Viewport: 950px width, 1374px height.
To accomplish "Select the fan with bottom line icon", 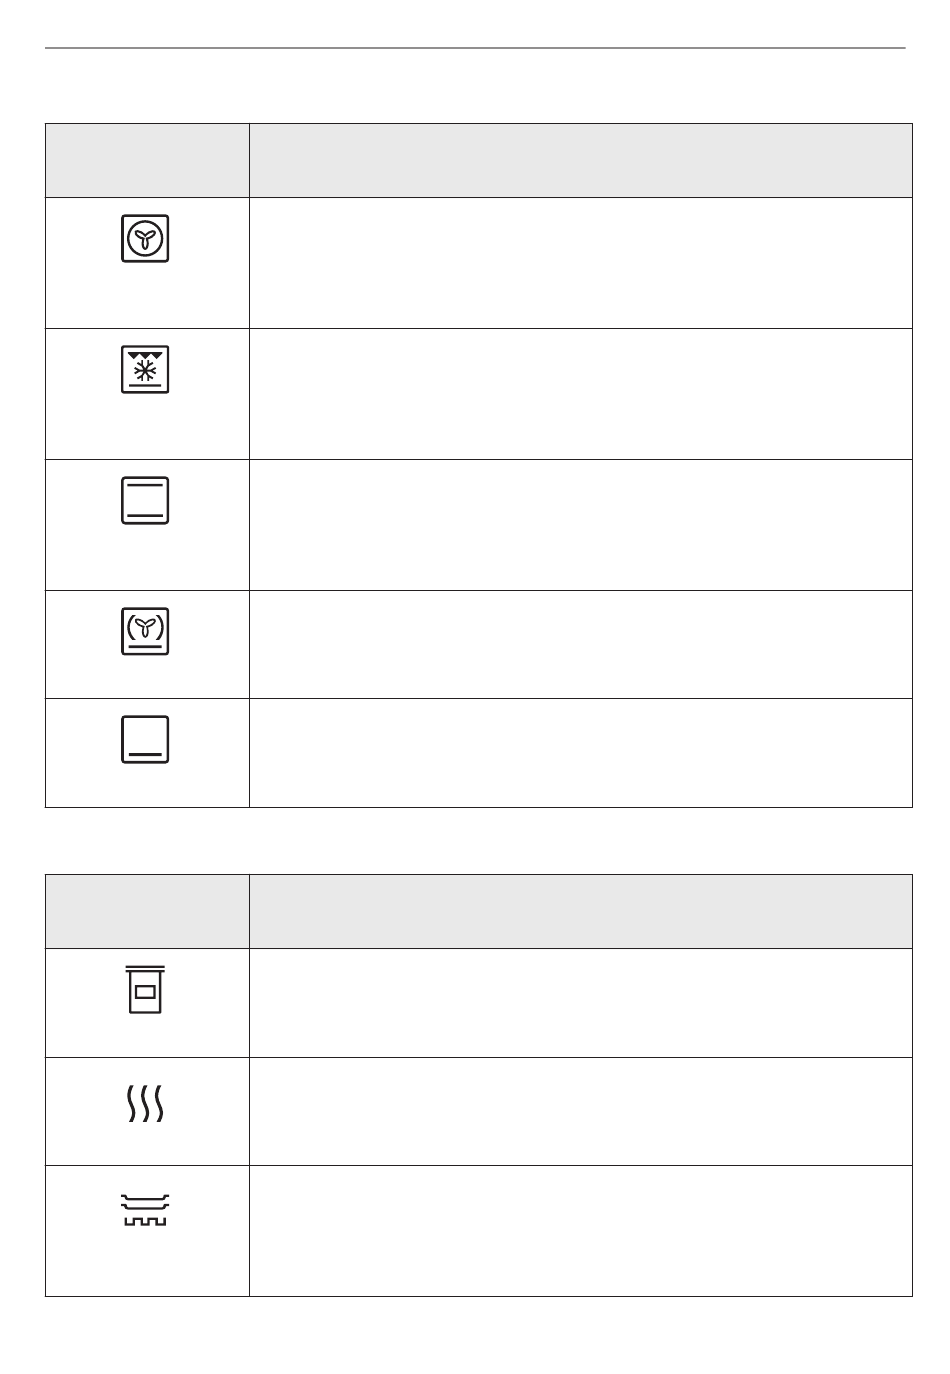I will coord(145,631).
